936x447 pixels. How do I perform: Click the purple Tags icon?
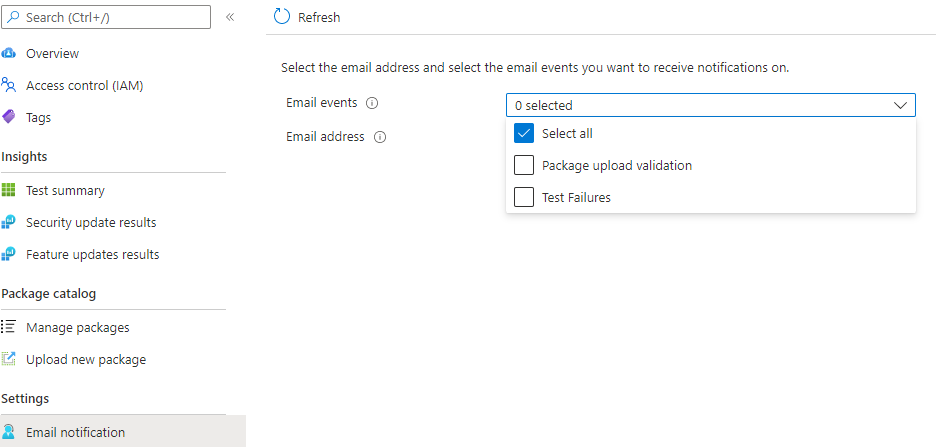click(x=9, y=117)
